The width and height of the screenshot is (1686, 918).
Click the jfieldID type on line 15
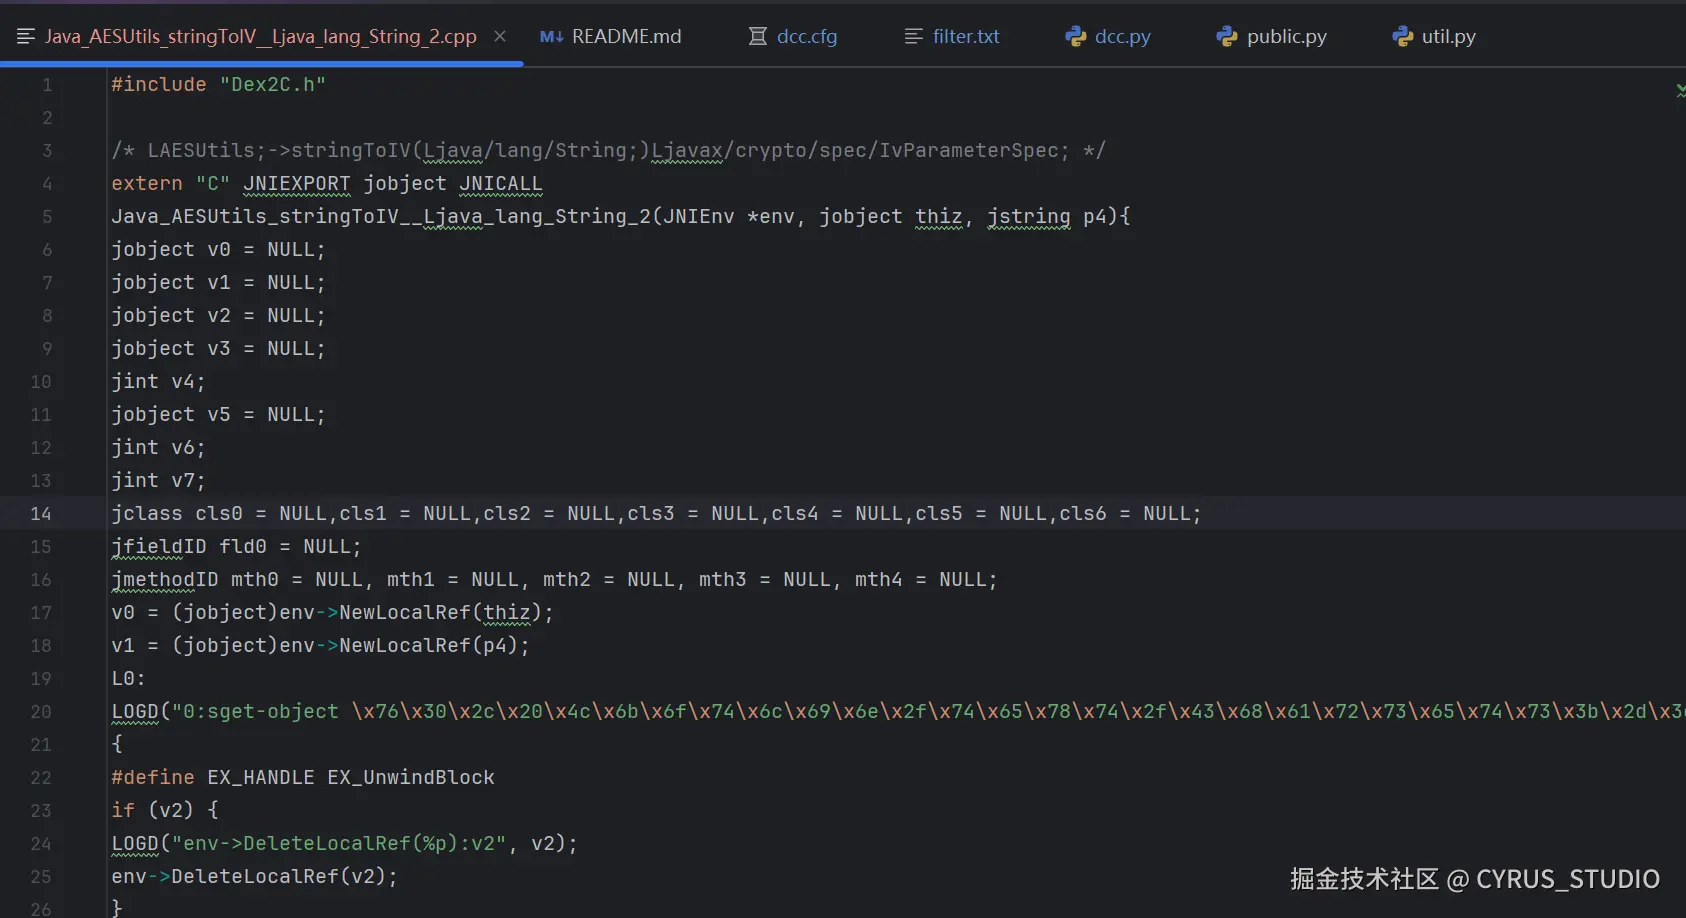pyautogui.click(x=159, y=547)
